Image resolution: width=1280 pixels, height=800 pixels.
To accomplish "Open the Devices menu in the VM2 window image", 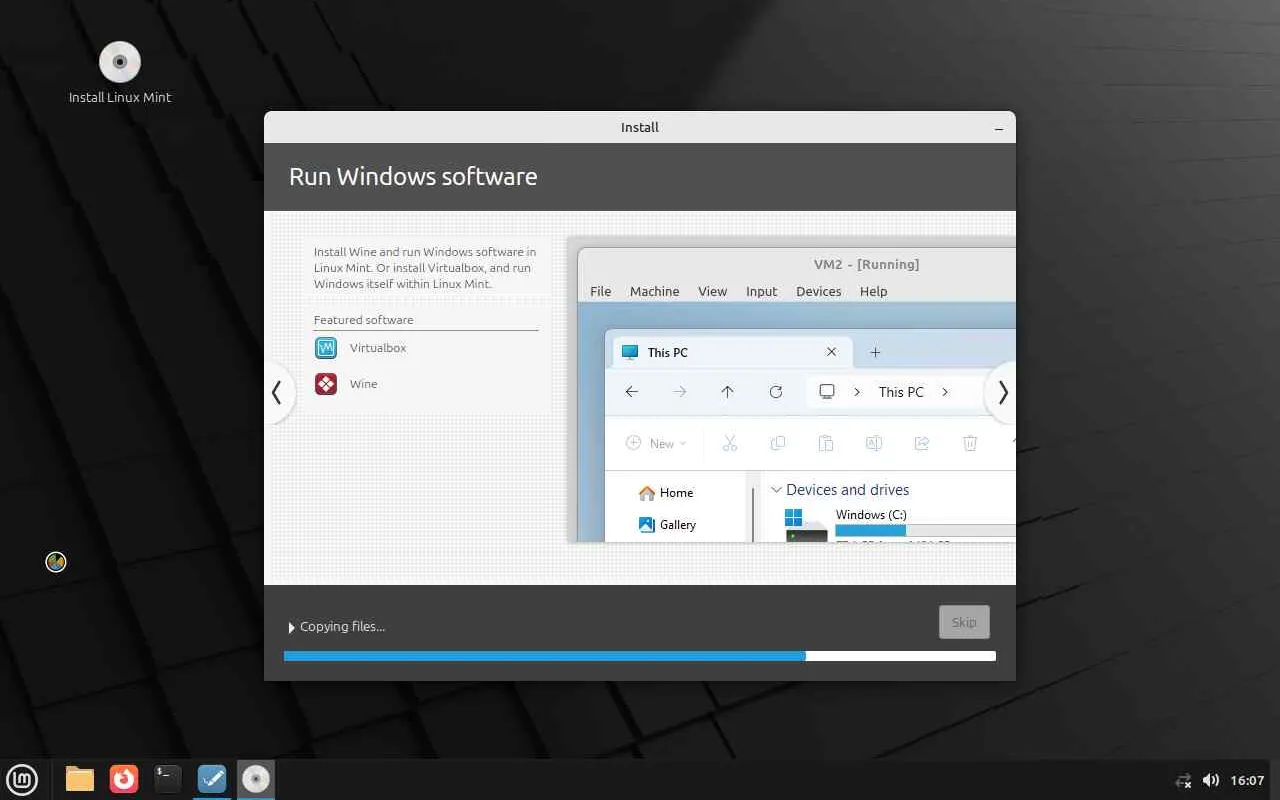I will tap(819, 291).
